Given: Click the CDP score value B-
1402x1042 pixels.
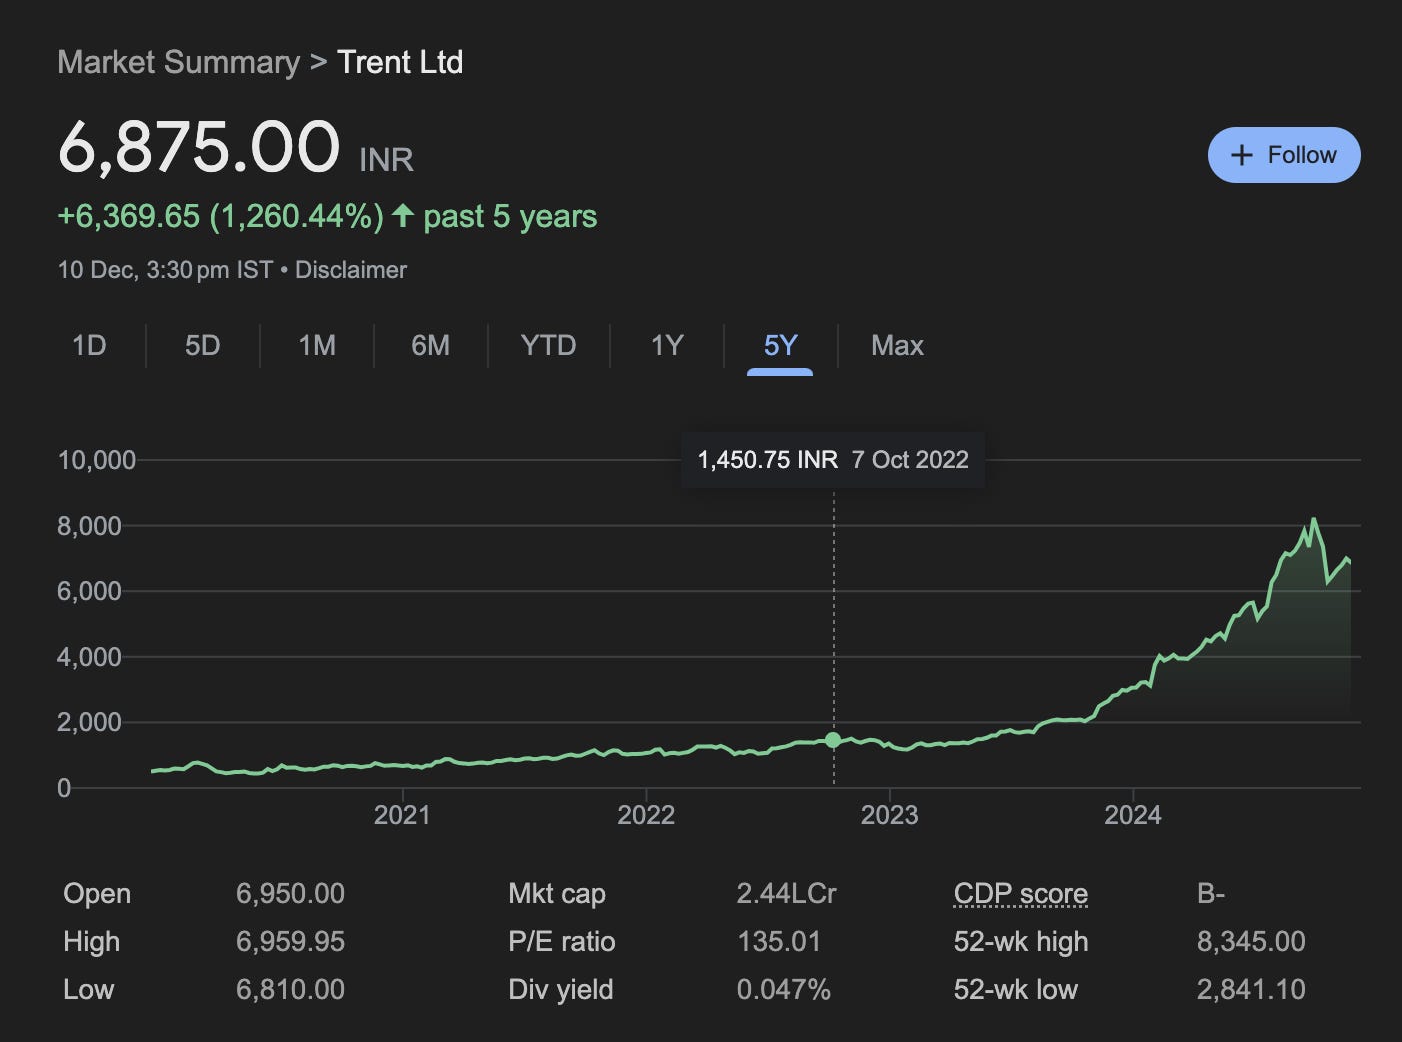Looking at the screenshot, I should 1211,894.
